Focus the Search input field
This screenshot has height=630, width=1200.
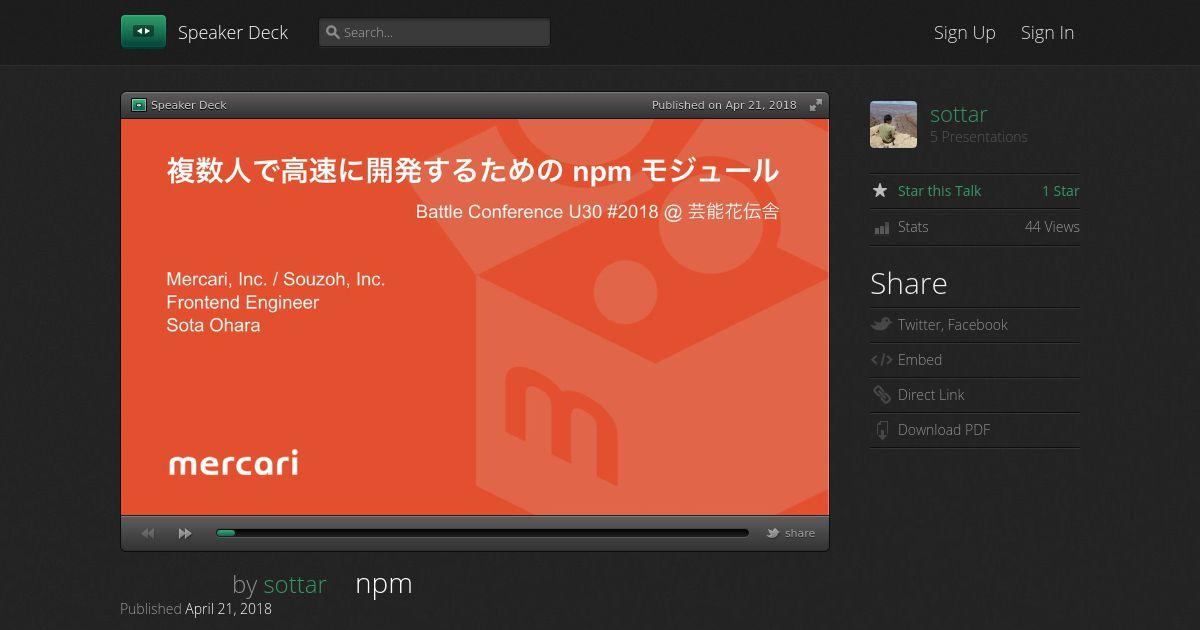pyautogui.click(x=434, y=32)
